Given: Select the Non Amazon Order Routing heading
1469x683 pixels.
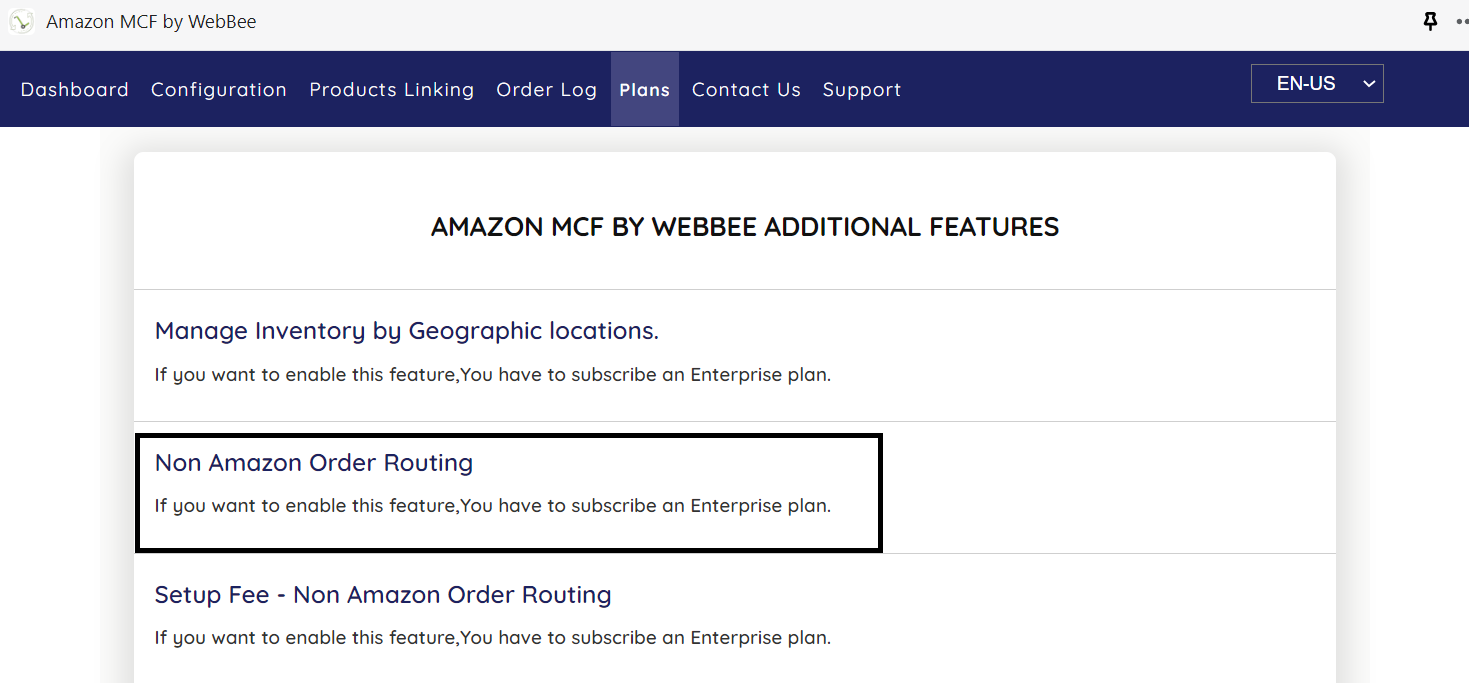Looking at the screenshot, I should click(314, 463).
